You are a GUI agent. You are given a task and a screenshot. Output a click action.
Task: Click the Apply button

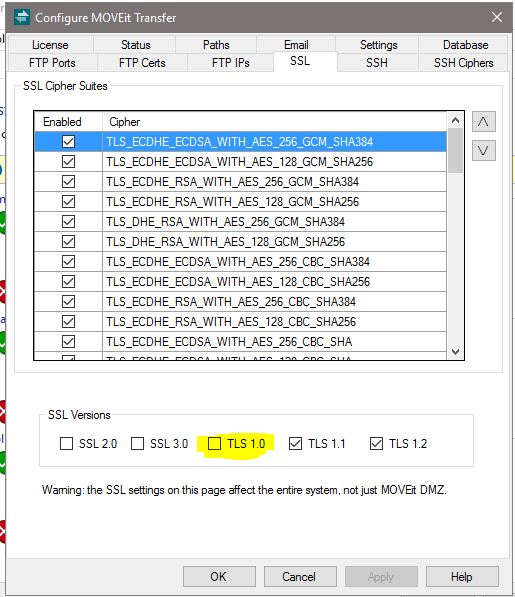381,576
